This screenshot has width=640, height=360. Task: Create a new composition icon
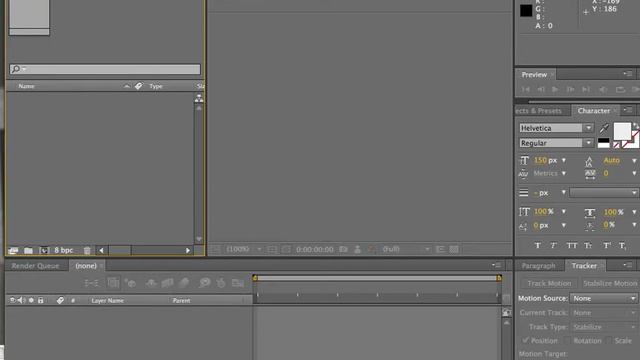pos(44,250)
